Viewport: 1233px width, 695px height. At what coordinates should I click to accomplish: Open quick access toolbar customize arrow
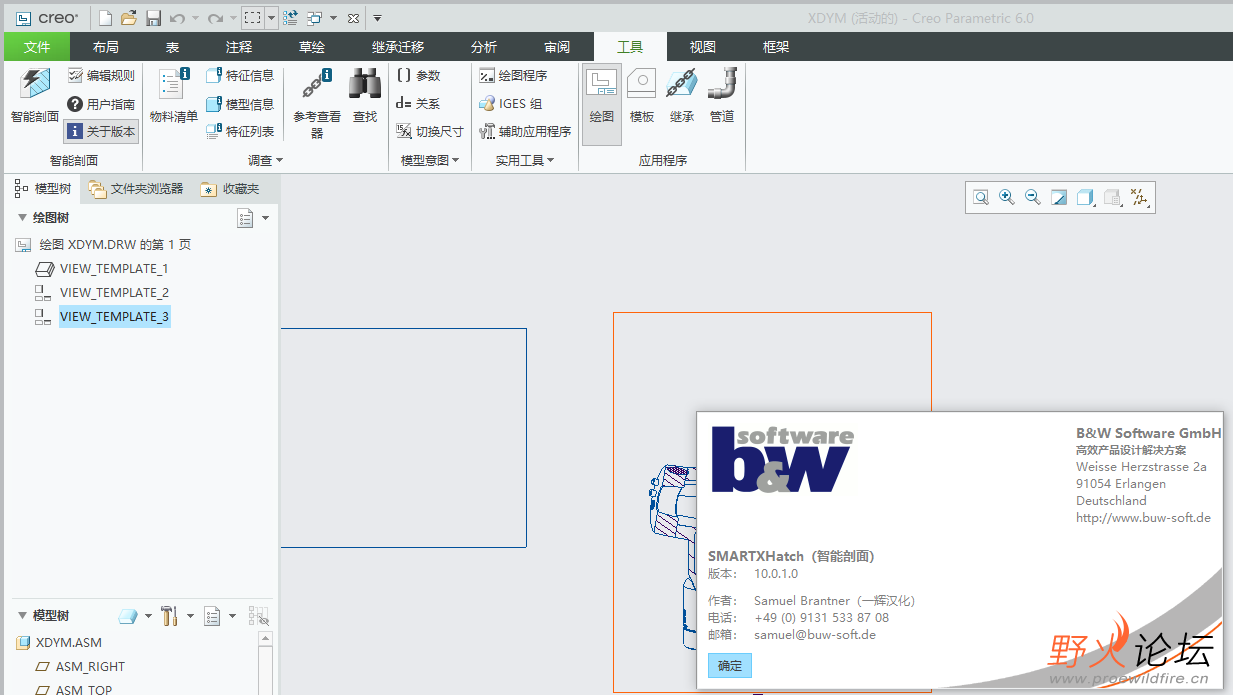pyautogui.click(x=378, y=18)
